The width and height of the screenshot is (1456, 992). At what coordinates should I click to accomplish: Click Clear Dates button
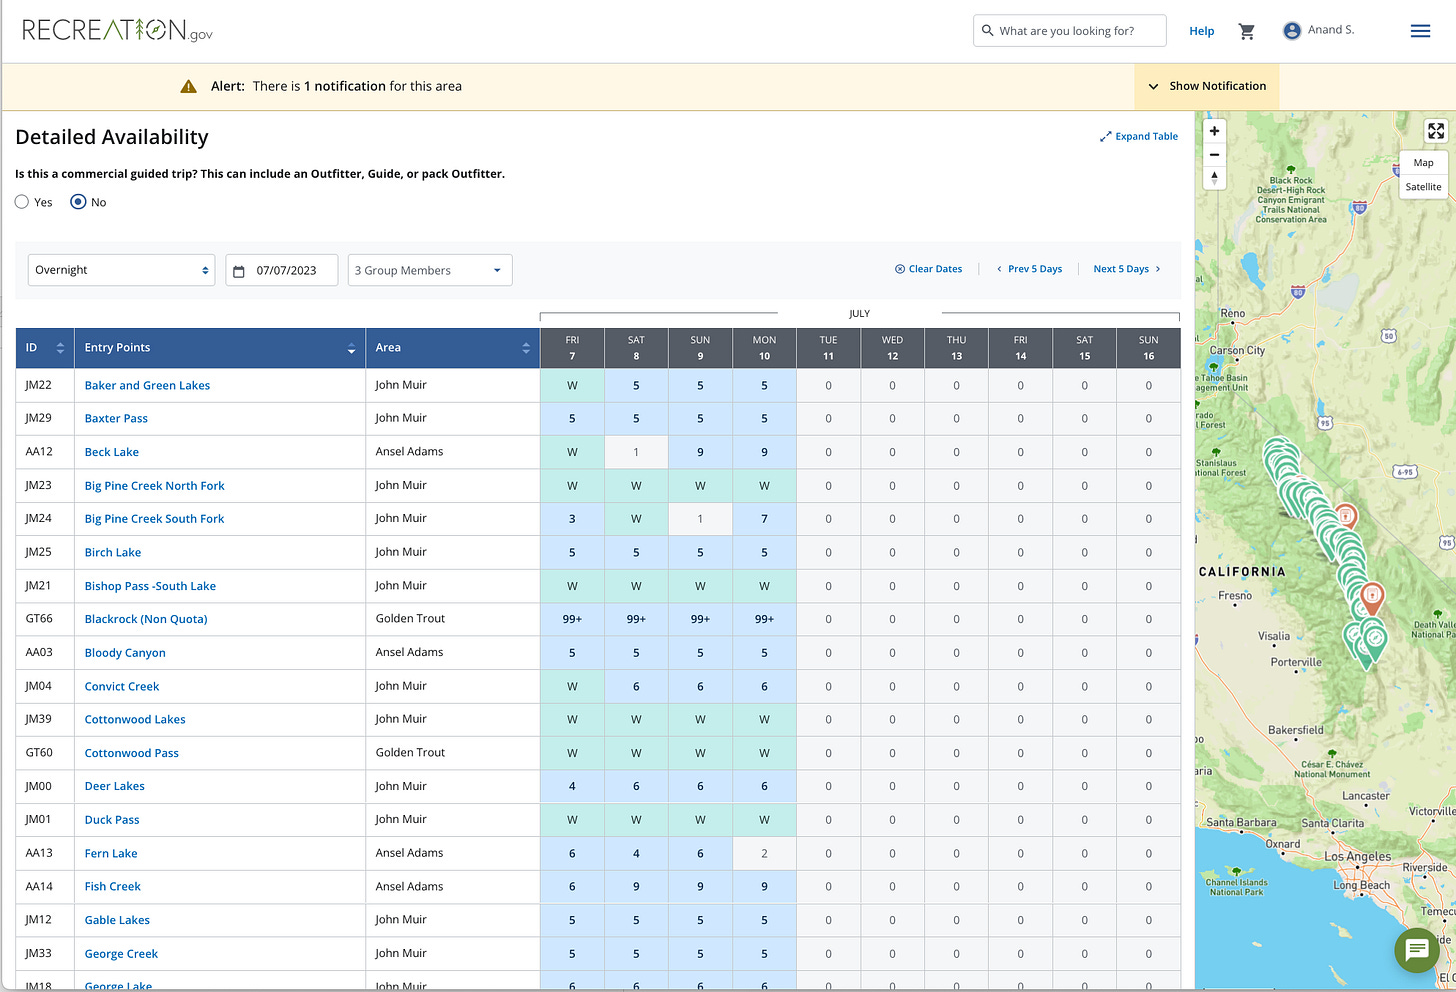point(928,269)
